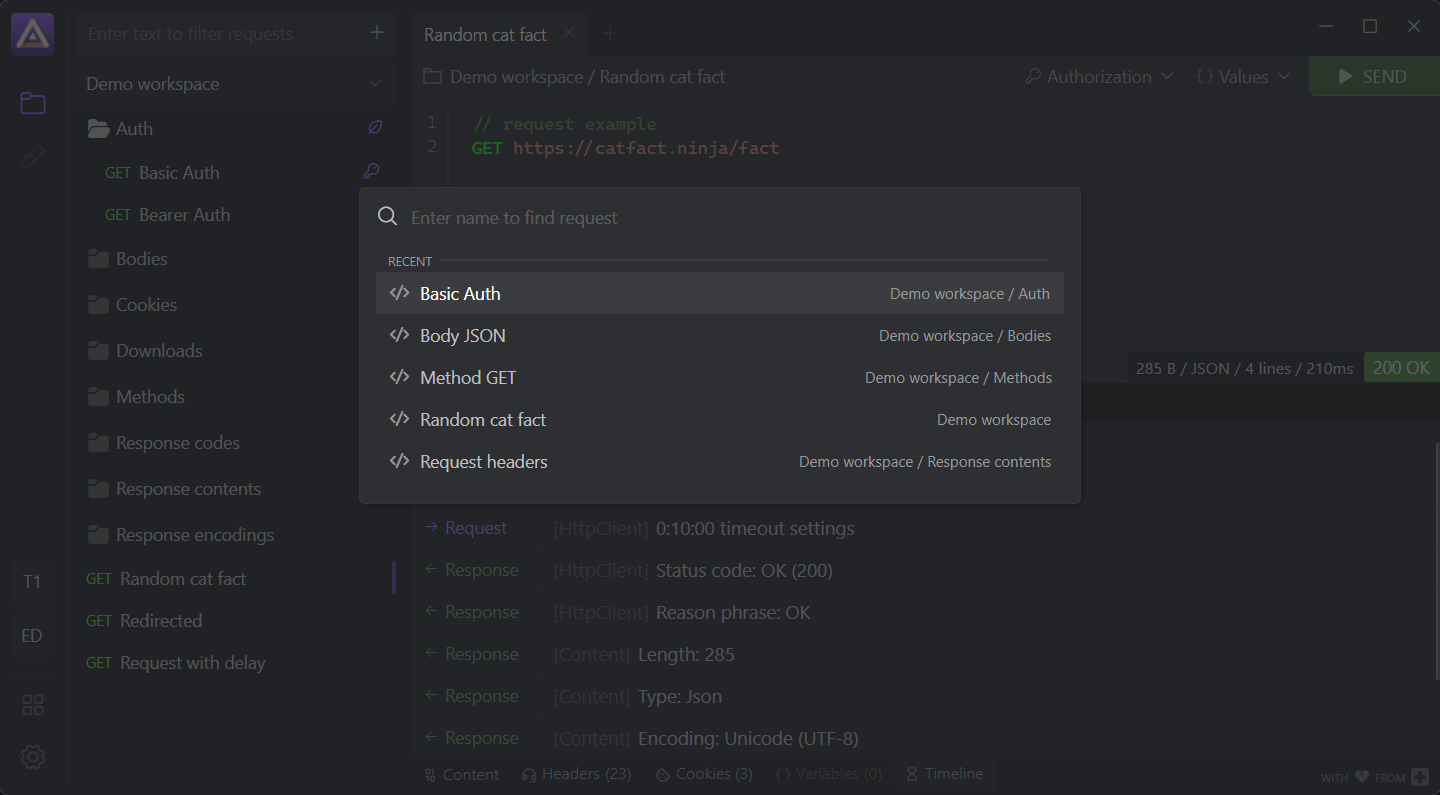Click the catfact.ninja URL in editor

[646, 148]
